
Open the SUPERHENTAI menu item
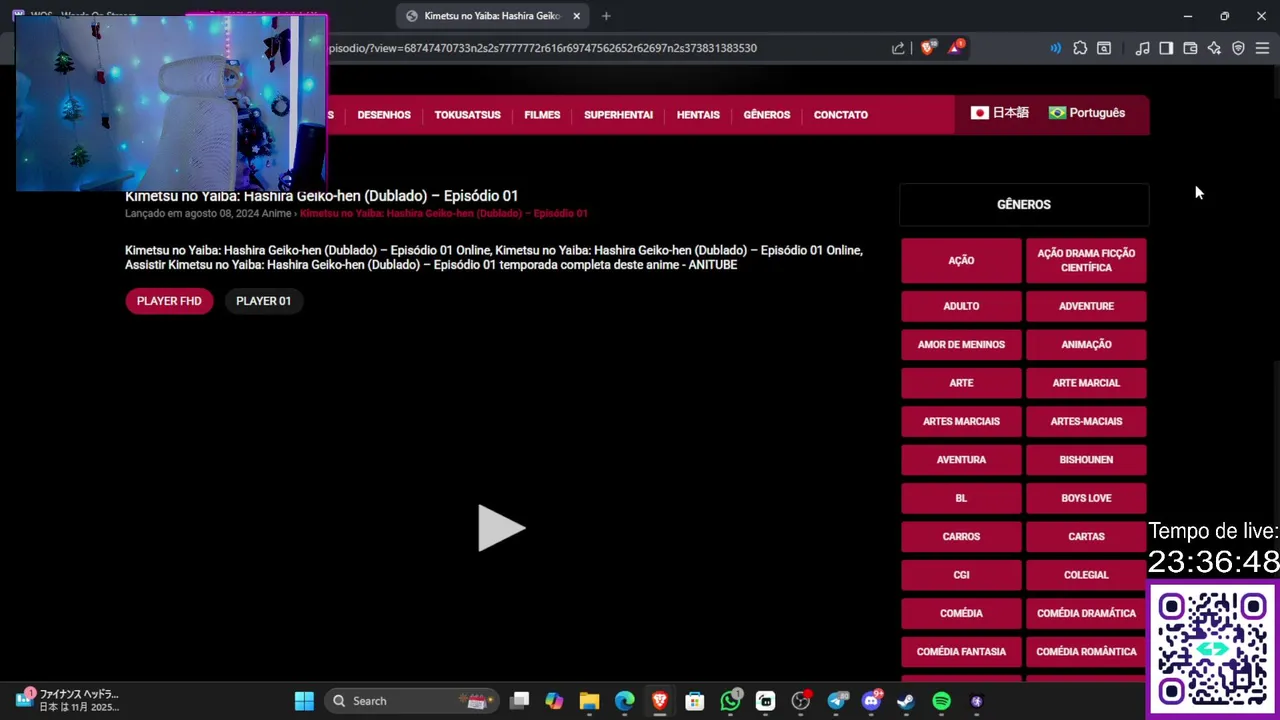618,115
